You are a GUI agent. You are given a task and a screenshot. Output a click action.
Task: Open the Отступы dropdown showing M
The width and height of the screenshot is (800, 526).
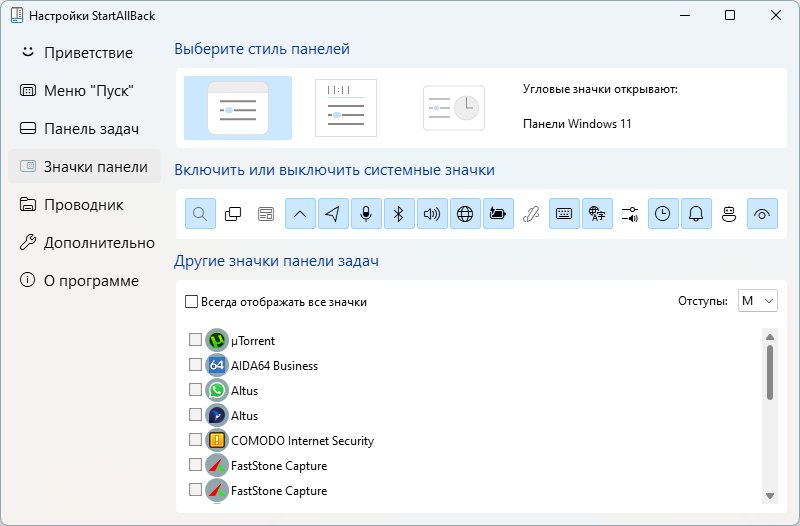758,301
